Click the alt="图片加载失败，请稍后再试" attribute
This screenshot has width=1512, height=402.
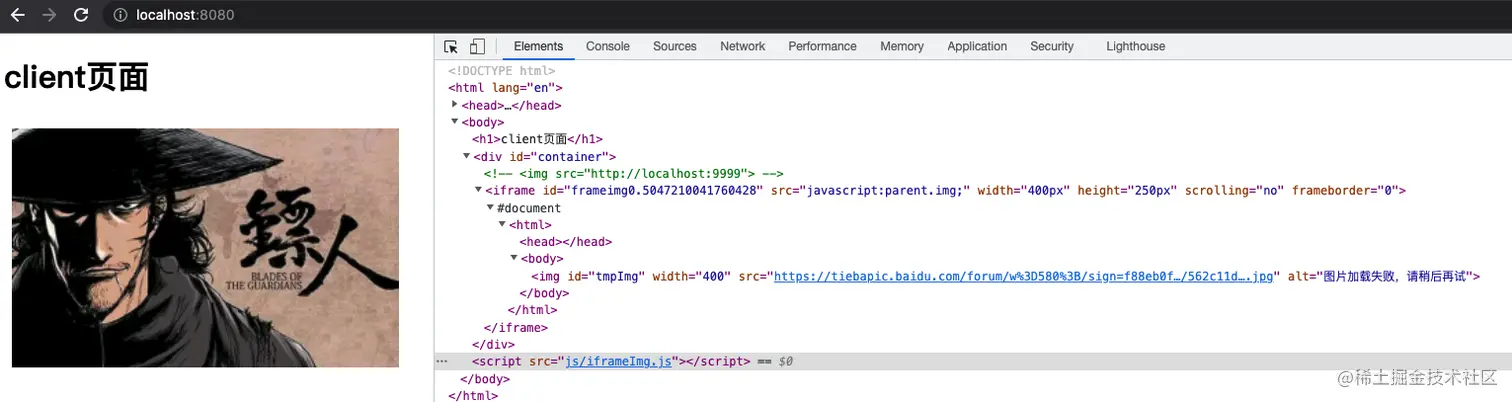tap(1379, 276)
